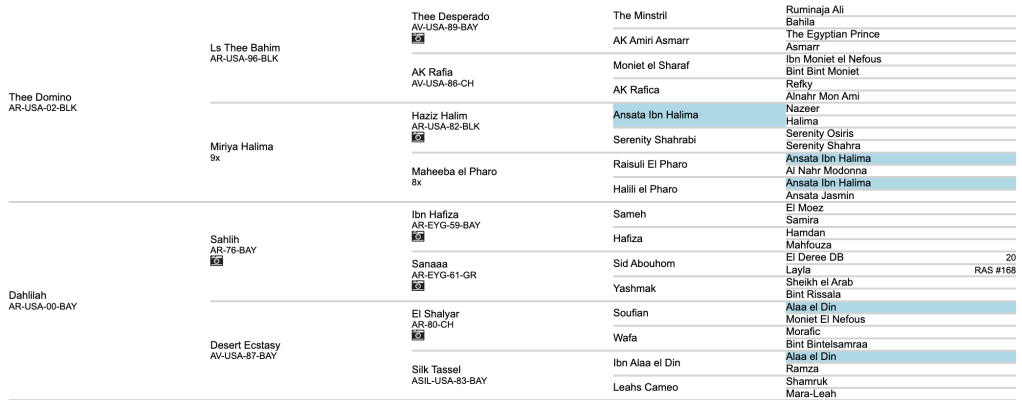This screenshot has width=1022, height=403.
Task: Open Ibn Hafiza's camera icon
Action: click(x=418, y=236)
